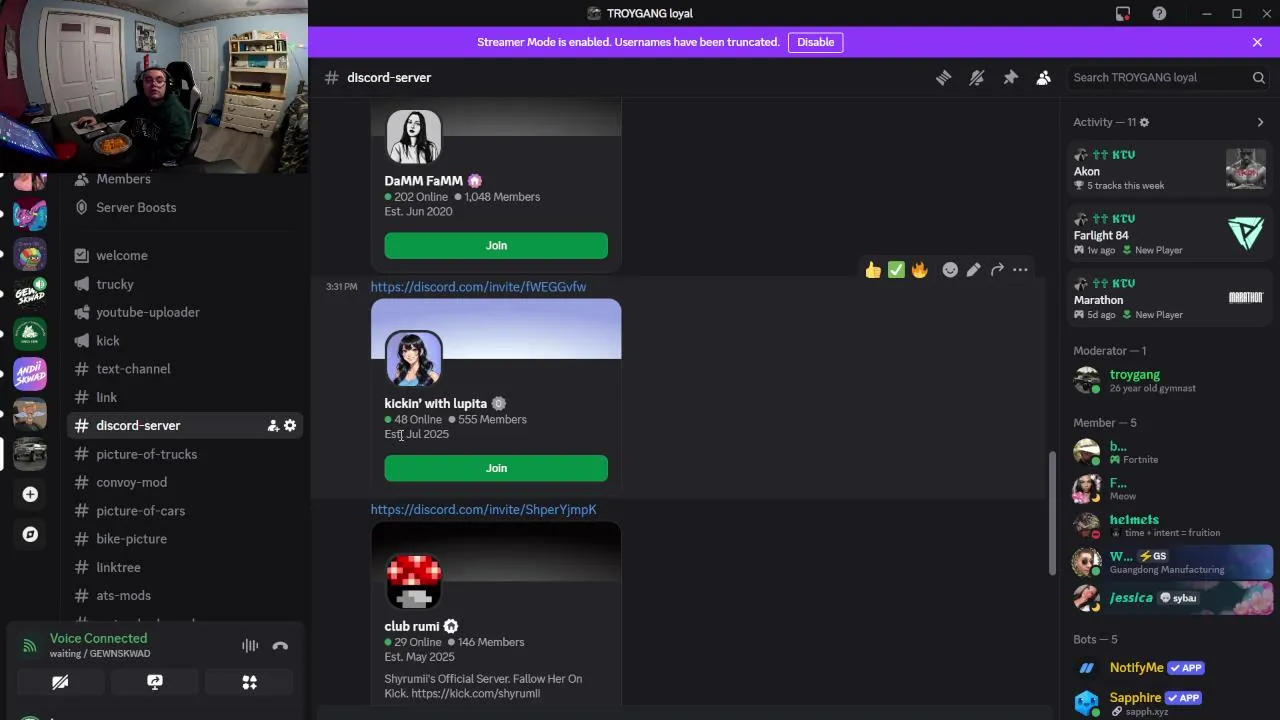
Task: Open the inbox icon in title bar
Action: point(1123,13)
